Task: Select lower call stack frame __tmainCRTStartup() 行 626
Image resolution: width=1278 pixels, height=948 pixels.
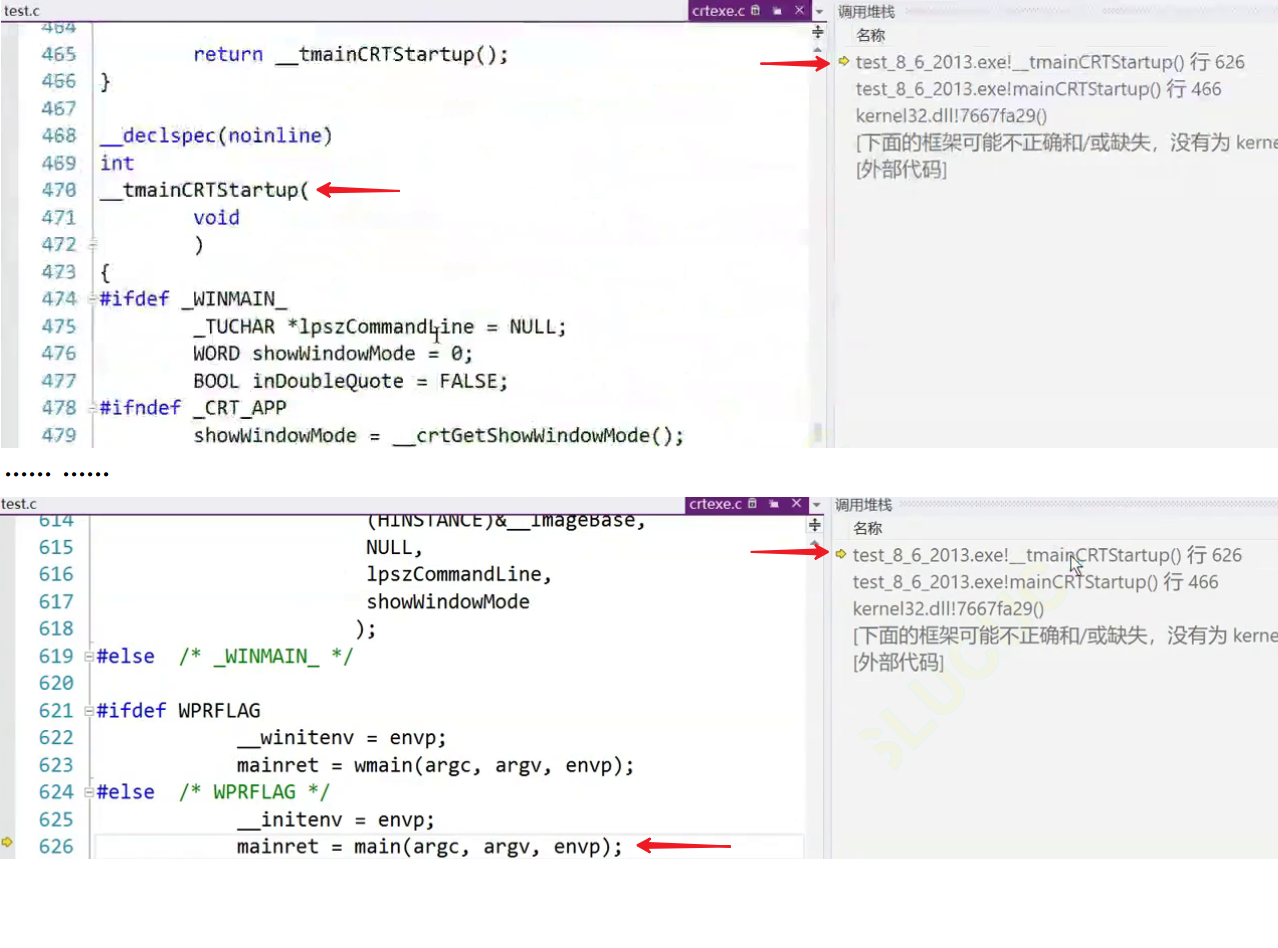Action: click(x=1047, y=555)
